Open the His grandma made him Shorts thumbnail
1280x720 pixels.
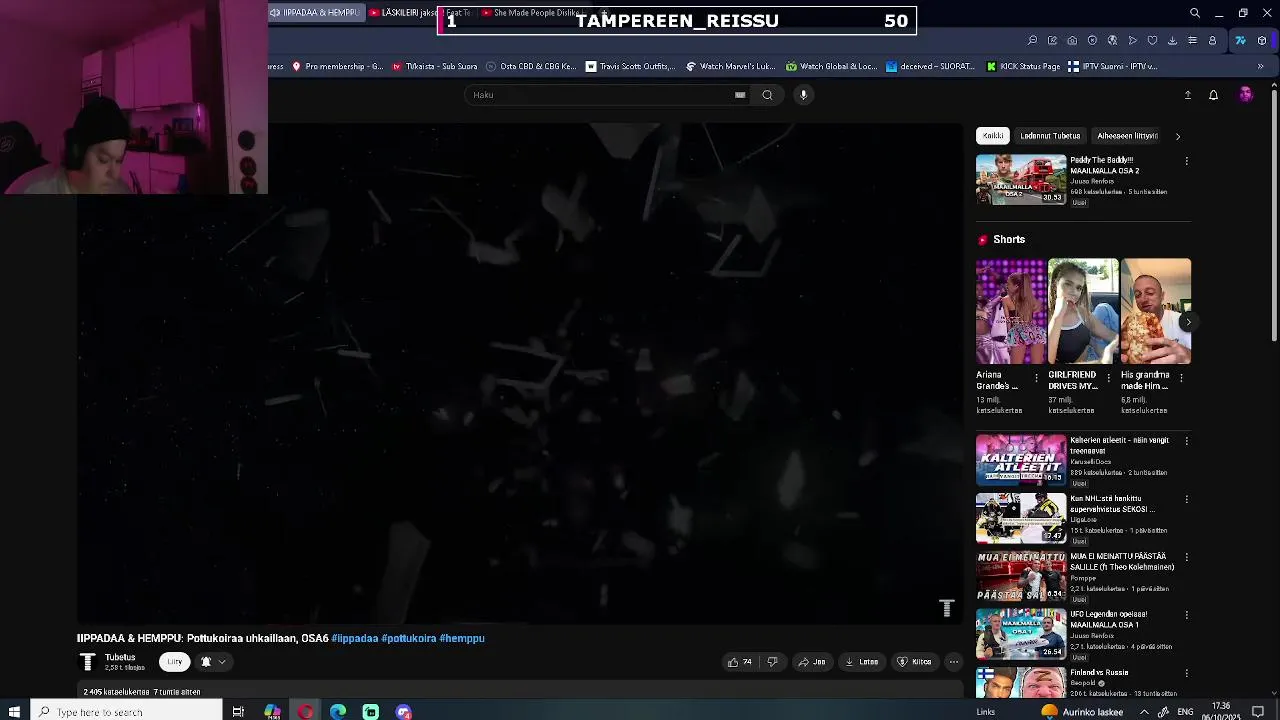click(x=1156, y=311)
